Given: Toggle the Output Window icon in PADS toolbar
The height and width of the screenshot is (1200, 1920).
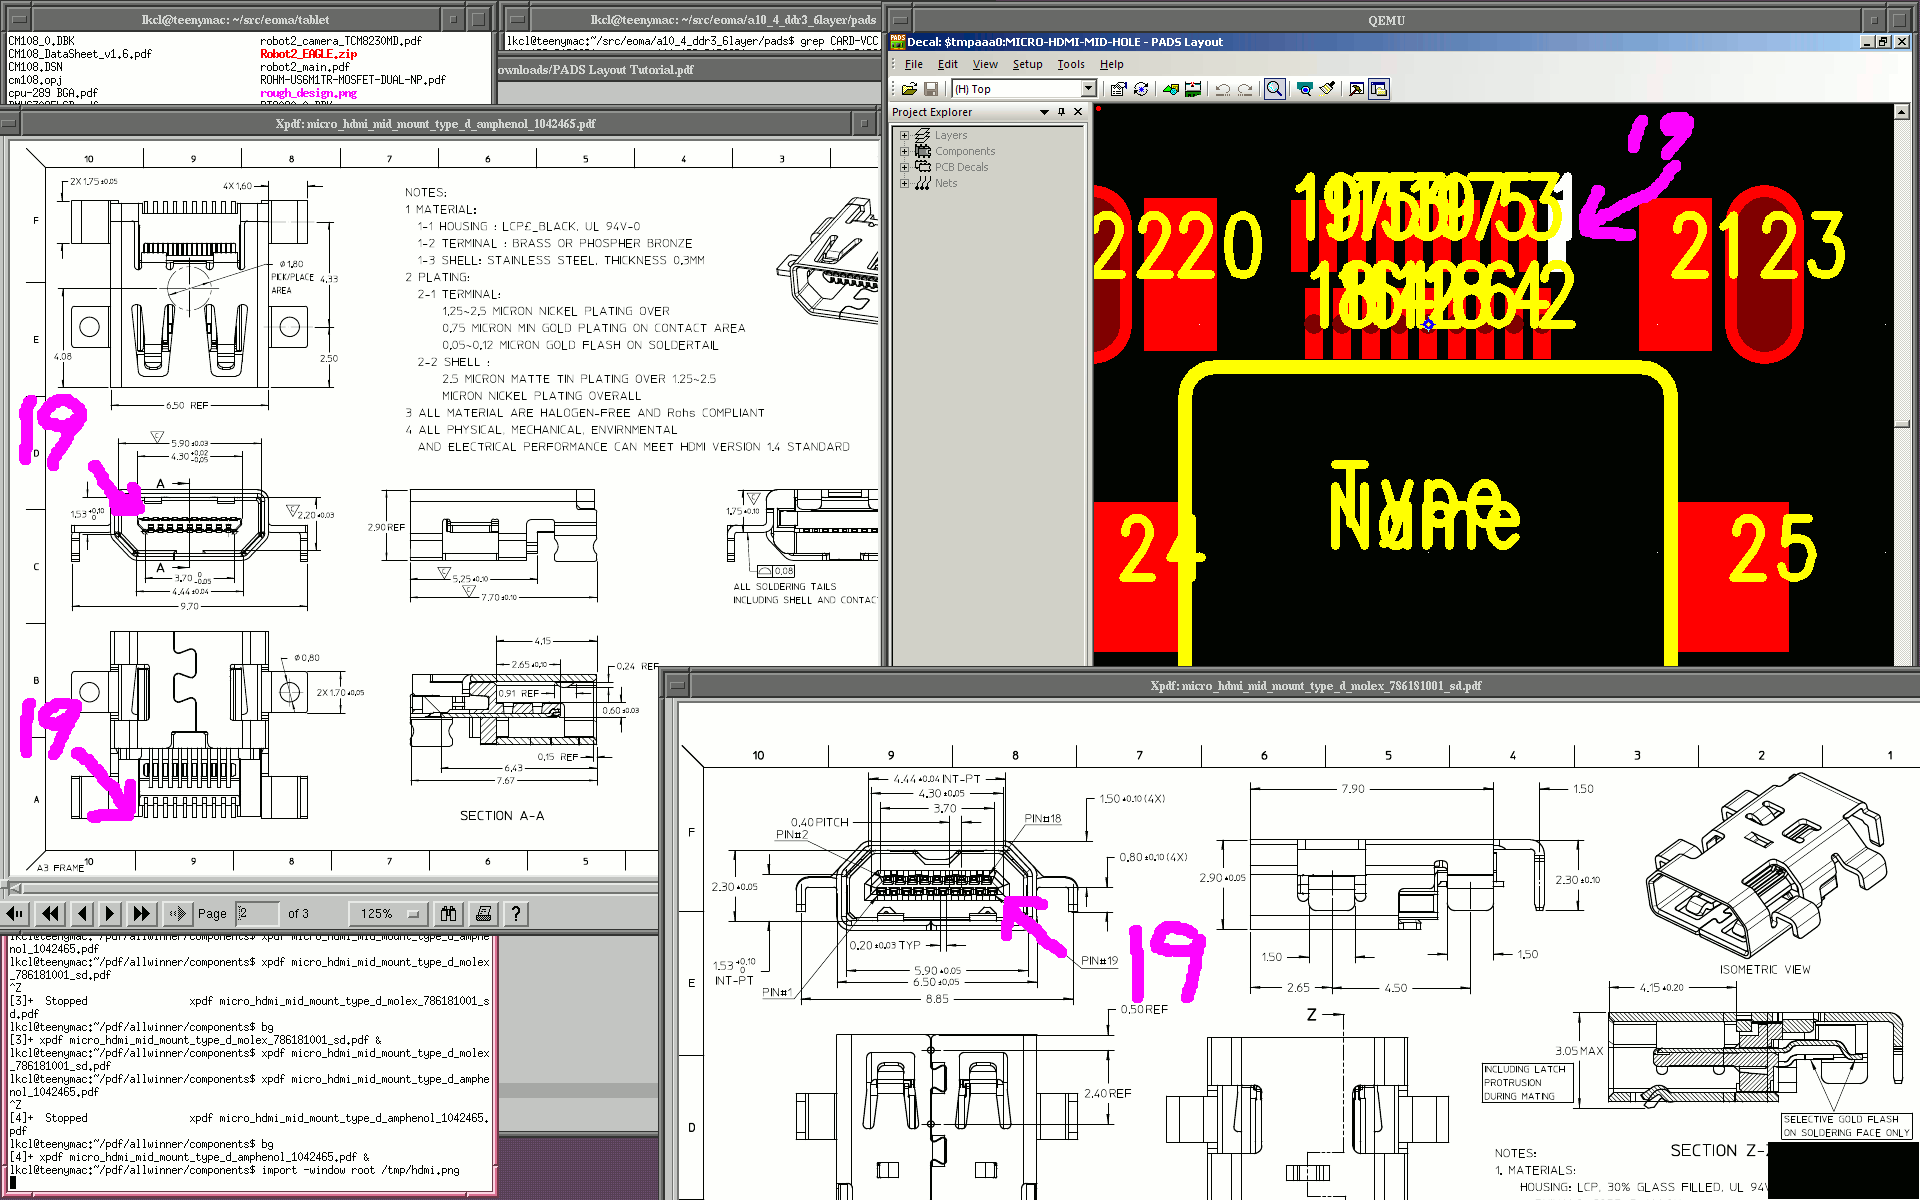Looking at the screenshot, I should pyautogui.click(x=1357, y=89).
